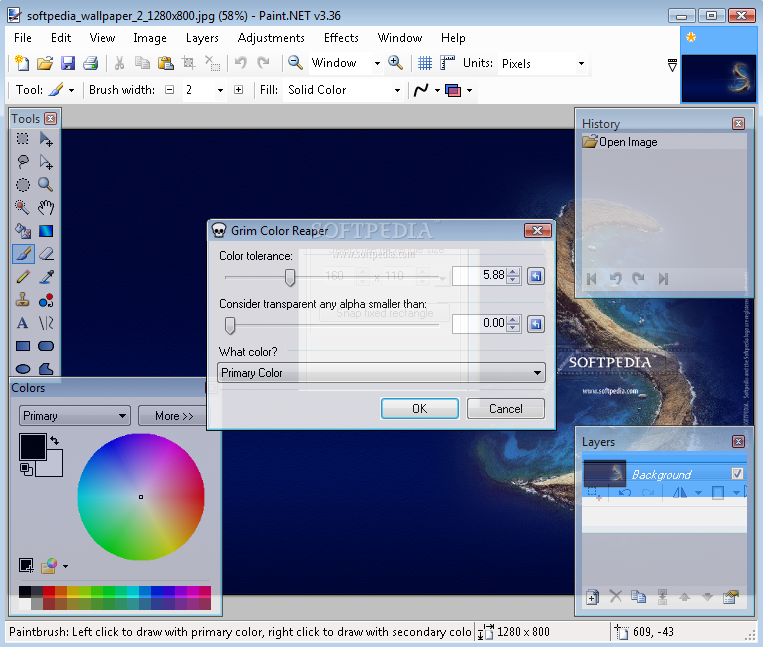The image size is (763, 647).
Task: Open the File menu
Action: coord(23,38)
